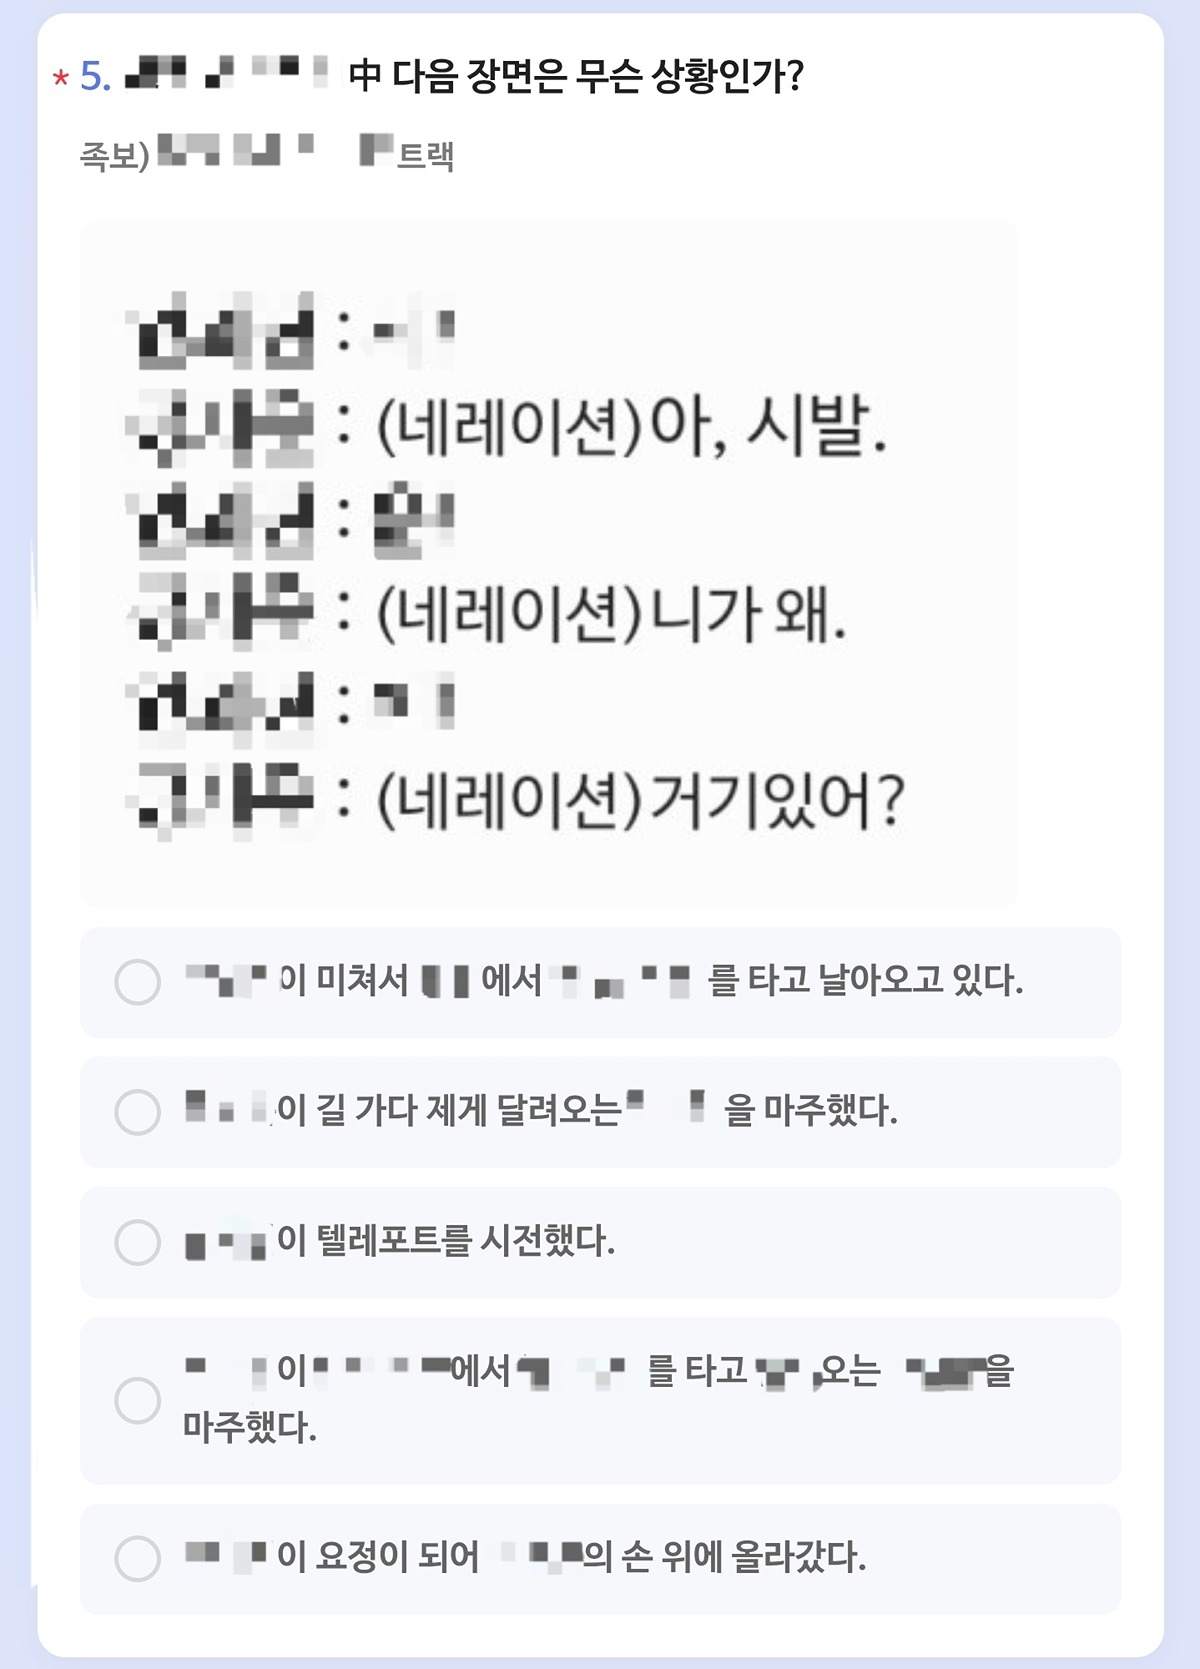This screenshot has width=1200, height=1669.
Task: Click the answer text '미쳐서 ... 를 타고 날아오고 있다'
Action: click(604, 980)
